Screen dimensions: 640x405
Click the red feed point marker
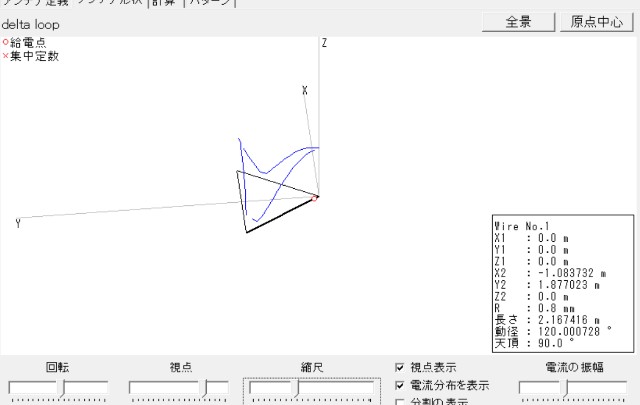(314, 199)
